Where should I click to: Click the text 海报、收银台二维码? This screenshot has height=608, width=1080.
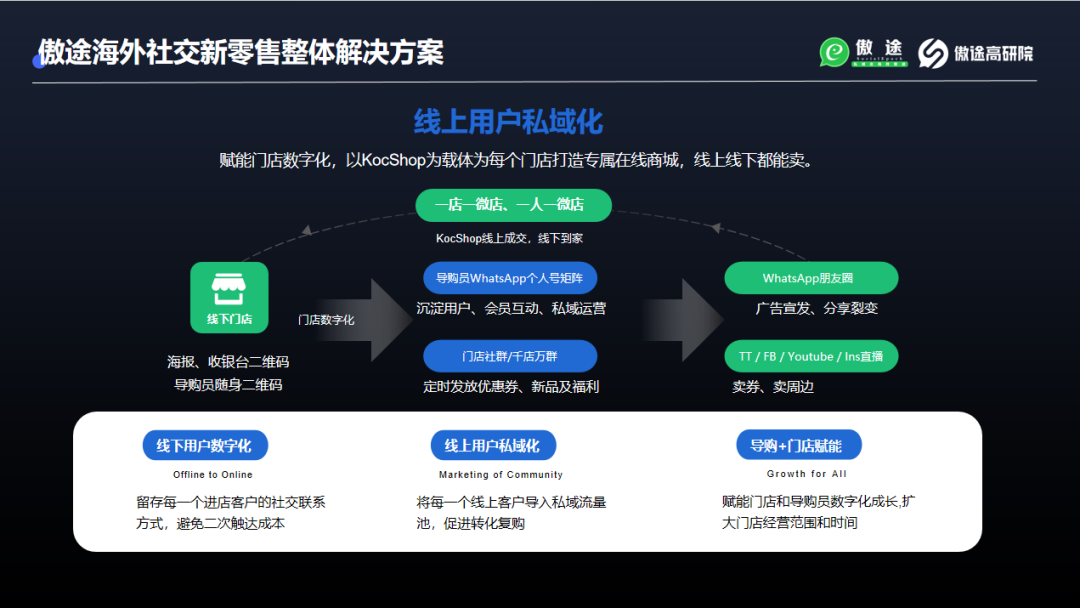coord(228,361)
